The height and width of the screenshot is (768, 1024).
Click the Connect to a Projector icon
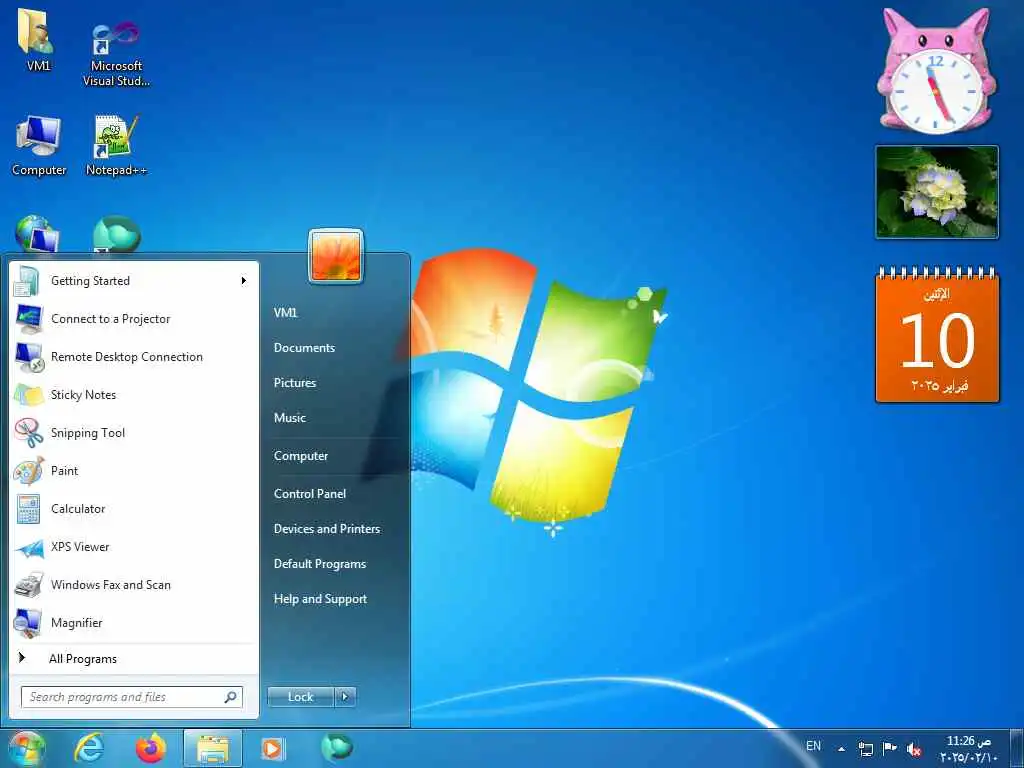pyautogui.click(x=28, y=319)
